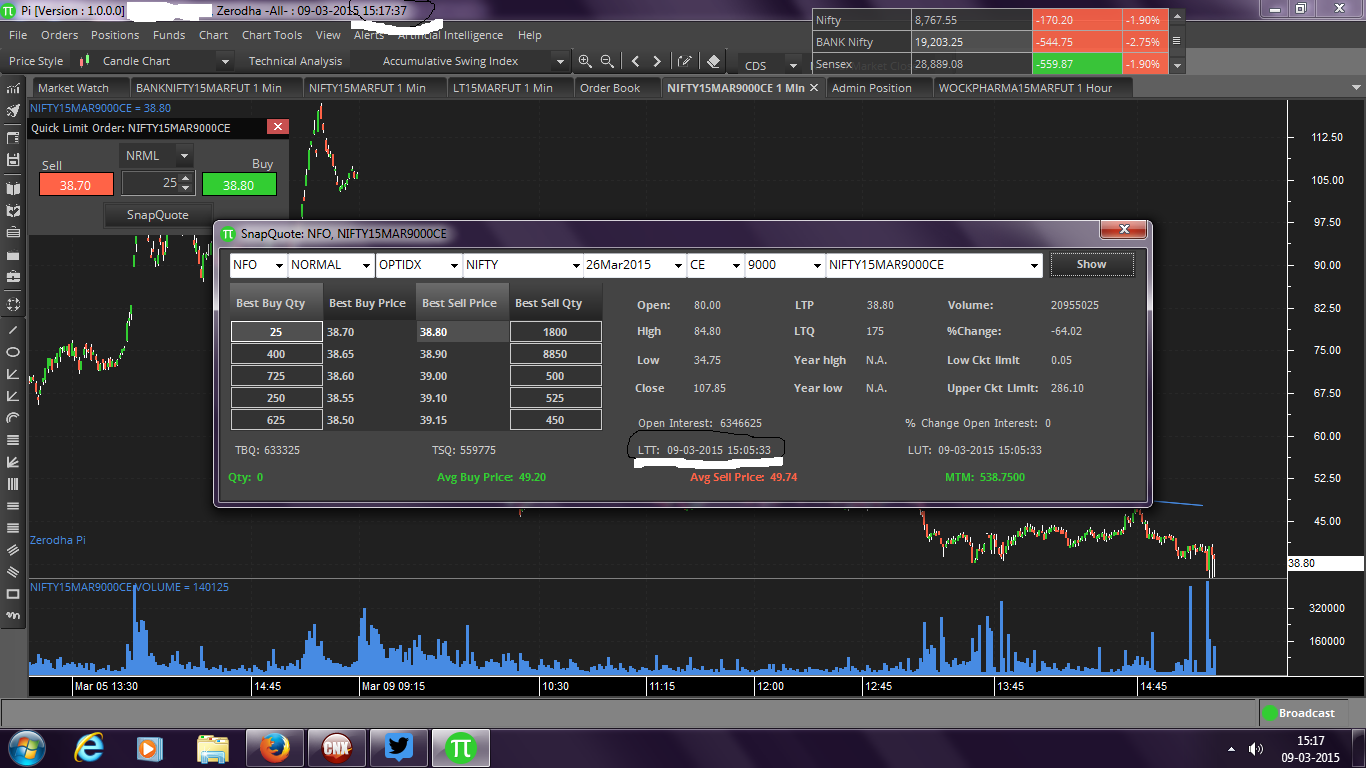The image size is (1366, 768).
Task: Increase quantity with the stepper up arrow
Action: (185, 178)
